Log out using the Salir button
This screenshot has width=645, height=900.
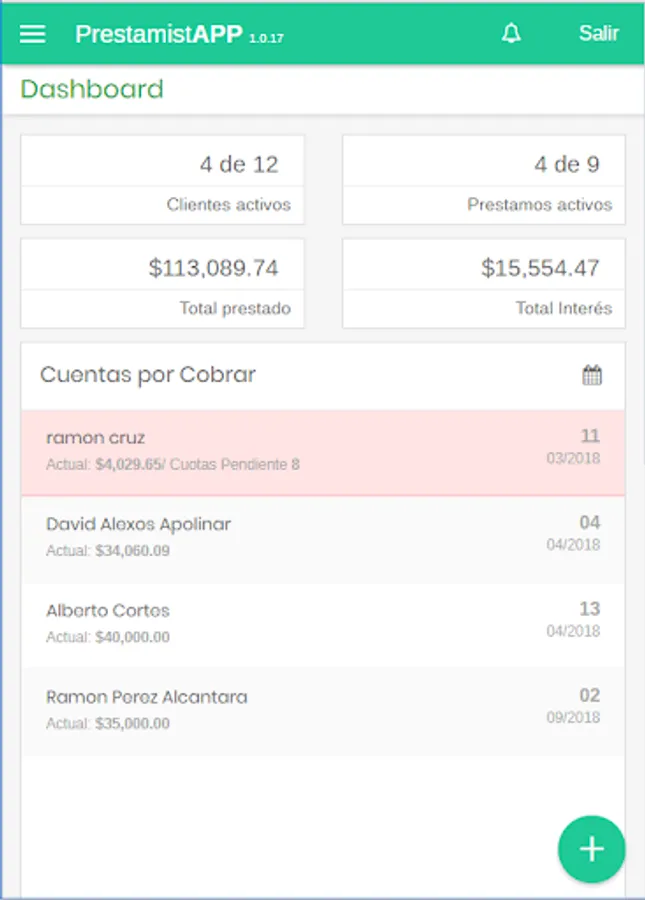599,33
